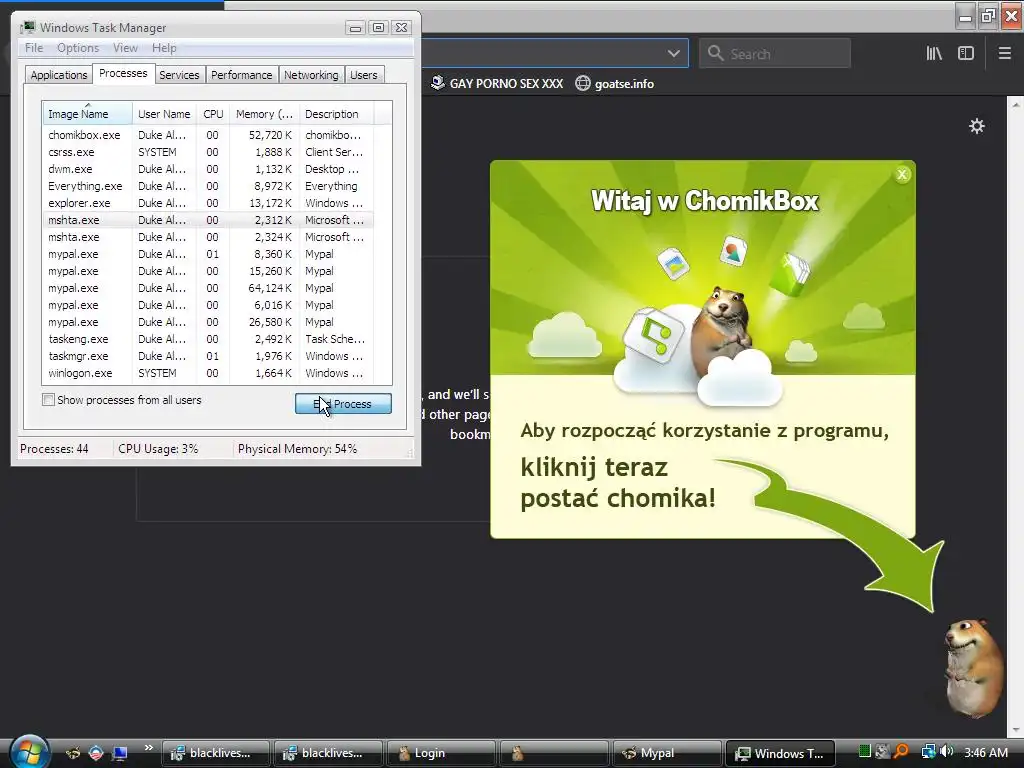Viewport: 1024px width, 768px height.
Task: Sort processes by Description column header
Action: [336, 114]
